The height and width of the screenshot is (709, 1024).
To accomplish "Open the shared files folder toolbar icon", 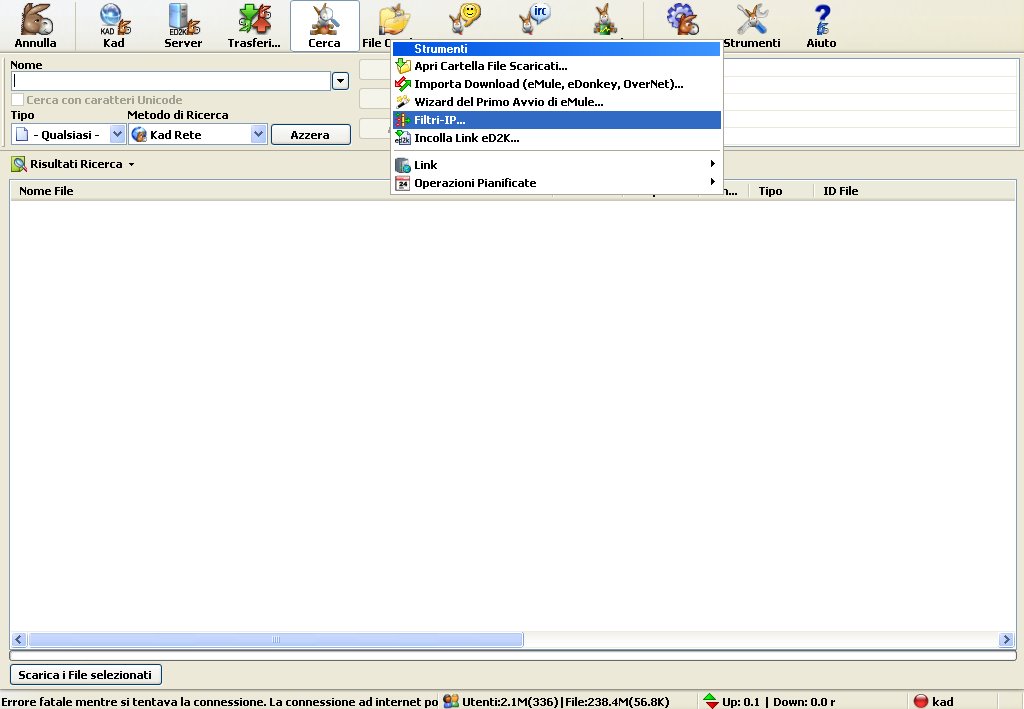I will [394, 19].
